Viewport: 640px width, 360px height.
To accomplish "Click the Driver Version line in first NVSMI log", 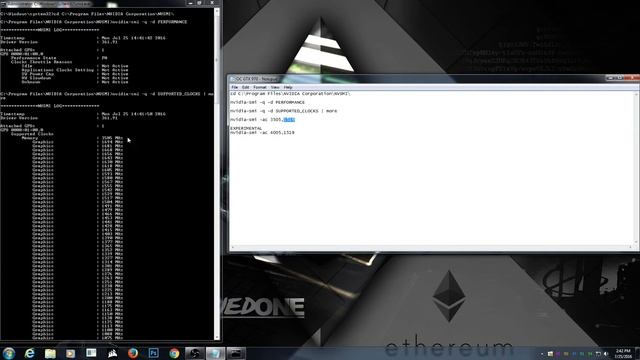I will [x=59, y=42].
